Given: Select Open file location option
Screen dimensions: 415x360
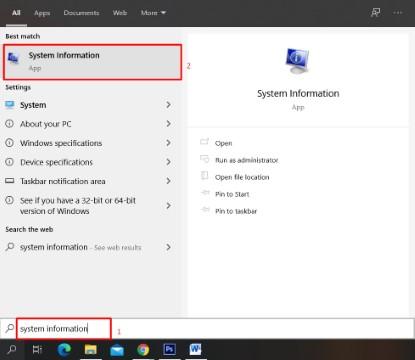Looking at the screenshot, I should 242,177.
